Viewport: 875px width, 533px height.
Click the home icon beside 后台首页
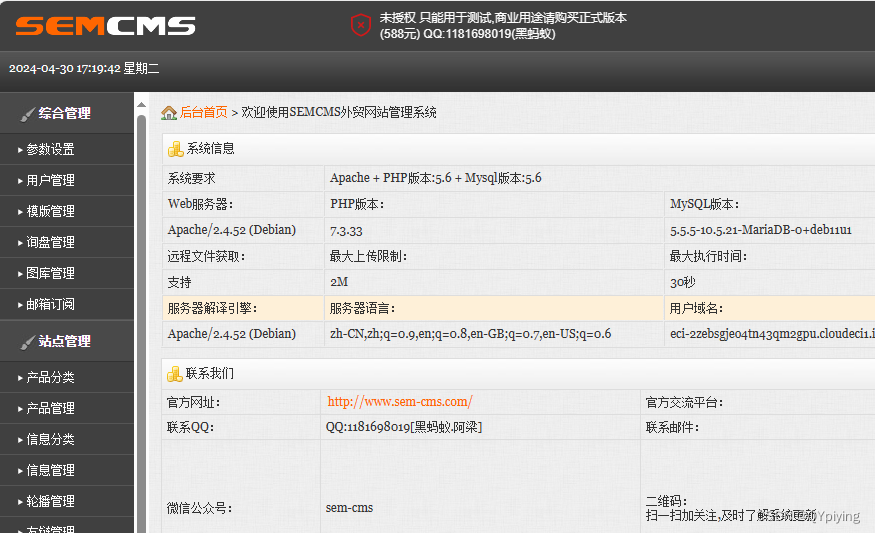pos(169,113)
